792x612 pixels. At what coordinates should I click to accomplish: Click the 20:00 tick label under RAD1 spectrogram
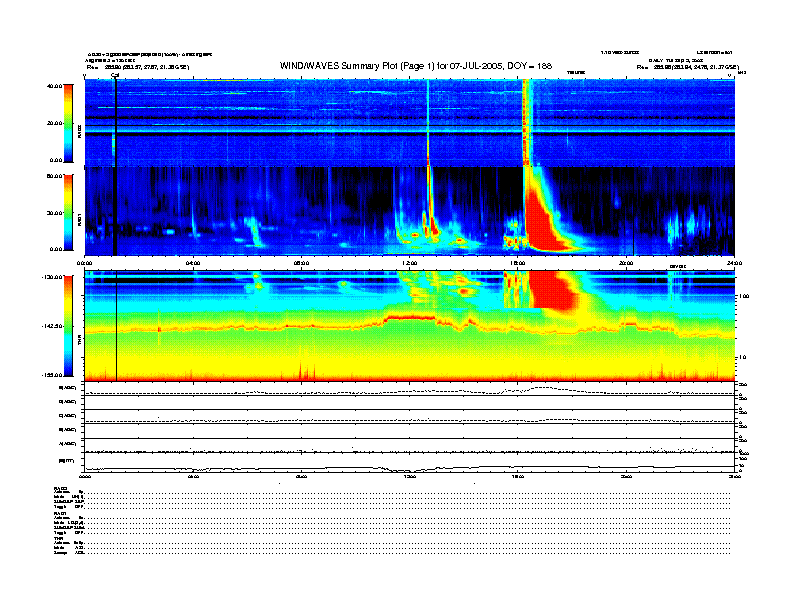tap(626, 263)
